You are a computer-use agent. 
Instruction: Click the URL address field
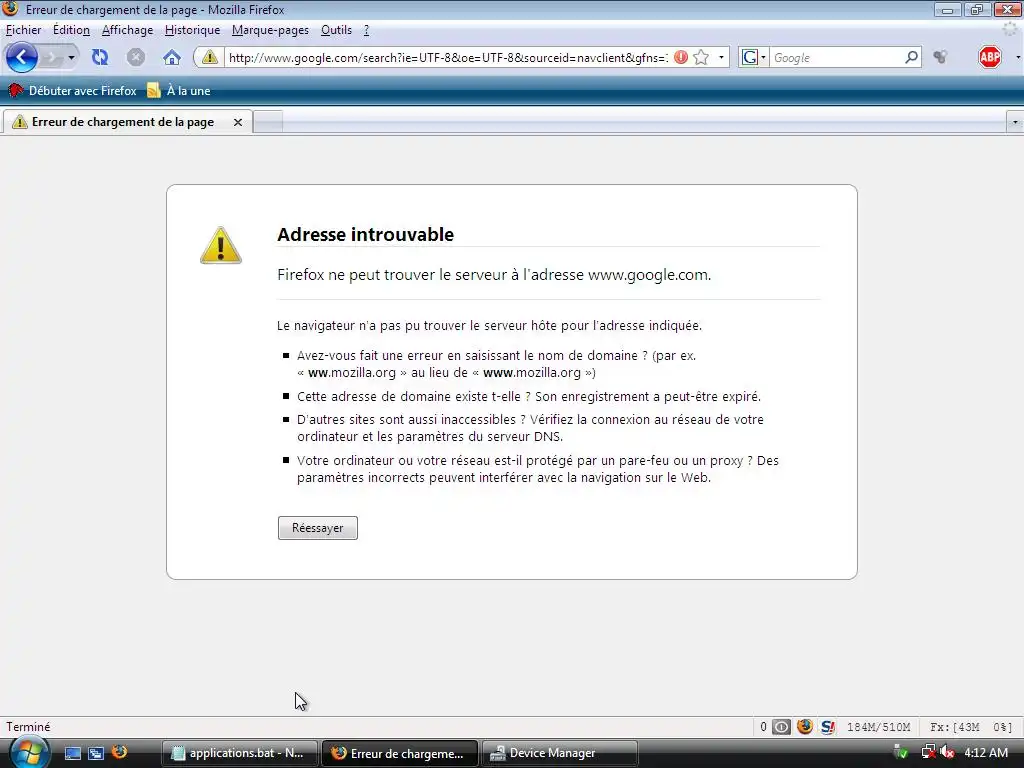click(447, 57)
